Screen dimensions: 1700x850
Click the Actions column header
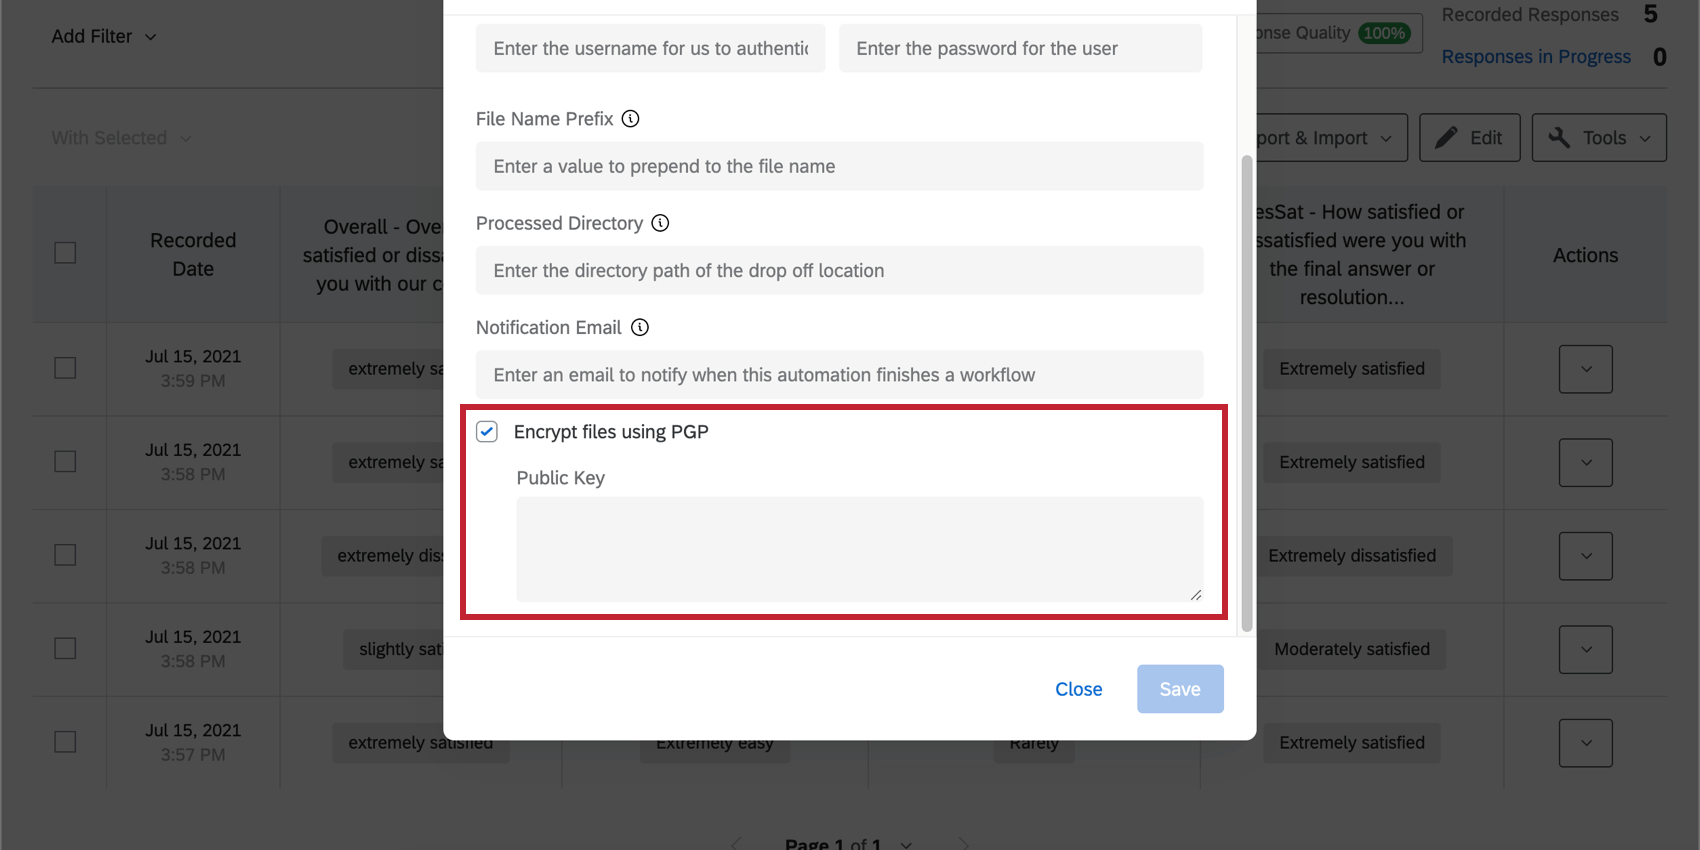[x=1585, y=254]
